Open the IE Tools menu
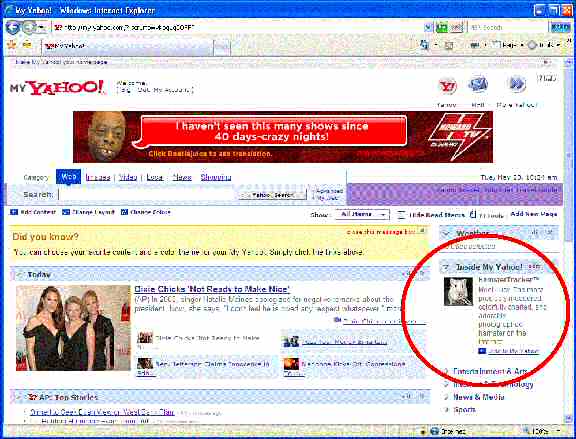 pos(544,45)
